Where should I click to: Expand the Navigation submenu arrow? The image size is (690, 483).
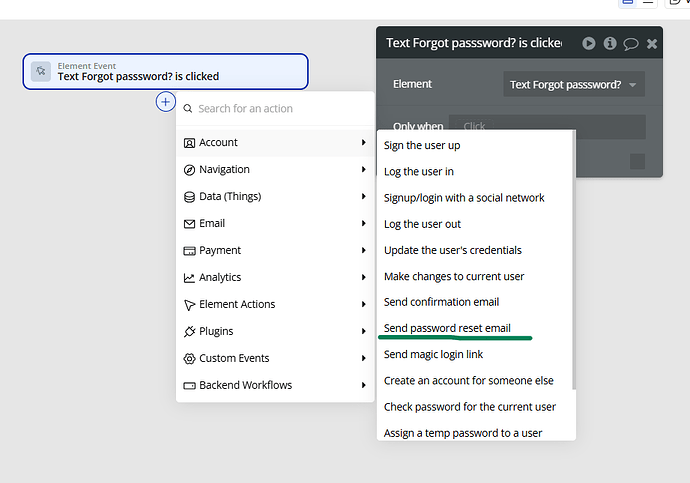[x=364, y=170]
